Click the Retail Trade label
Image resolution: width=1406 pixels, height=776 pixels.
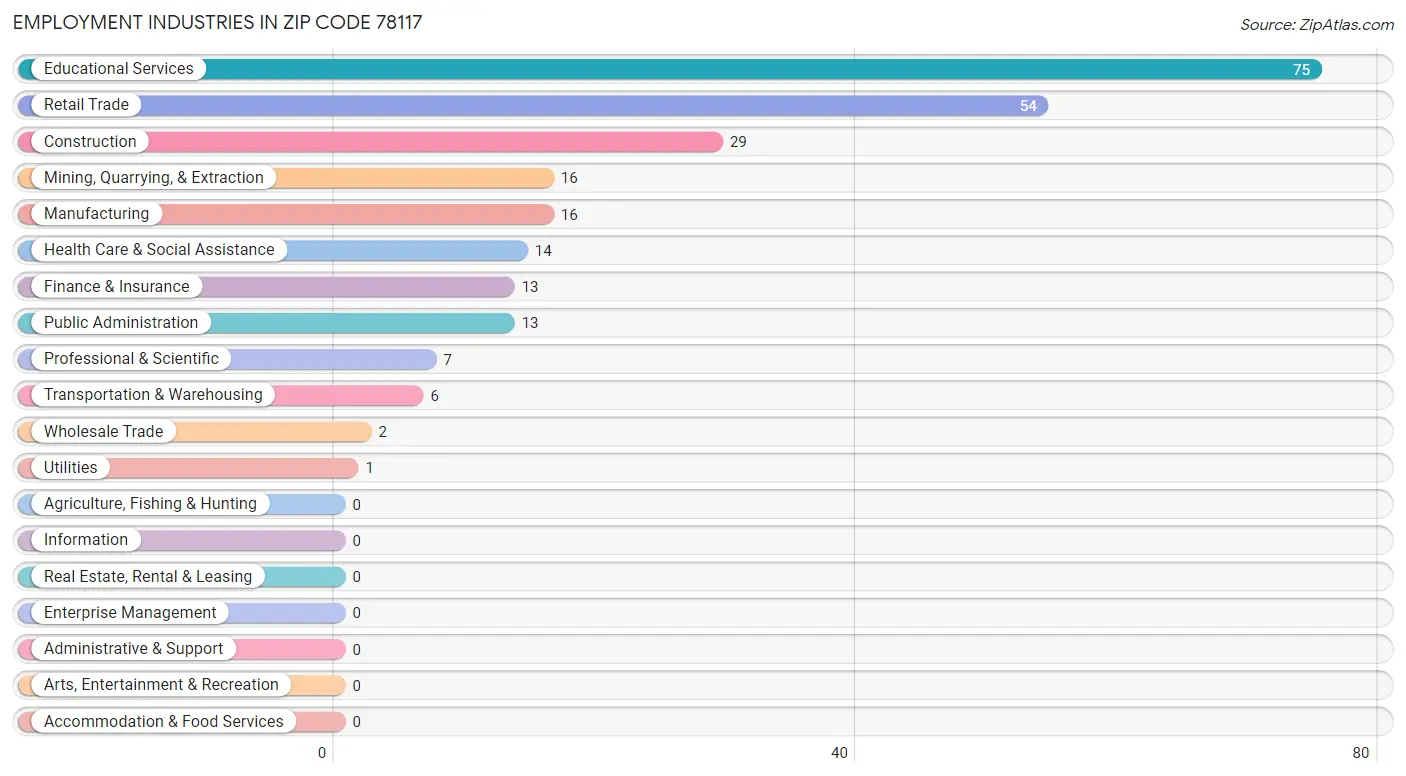(86, 105)
